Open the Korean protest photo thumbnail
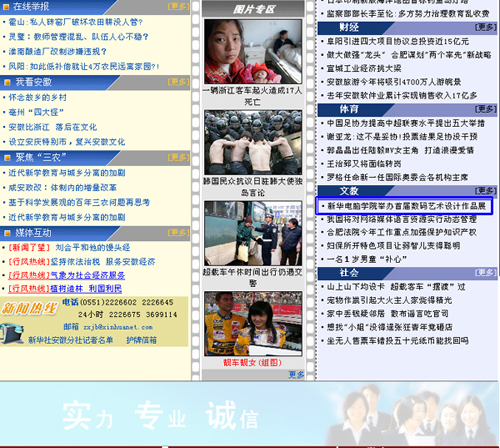Screen dimensions: 500x448 [253, 142]
